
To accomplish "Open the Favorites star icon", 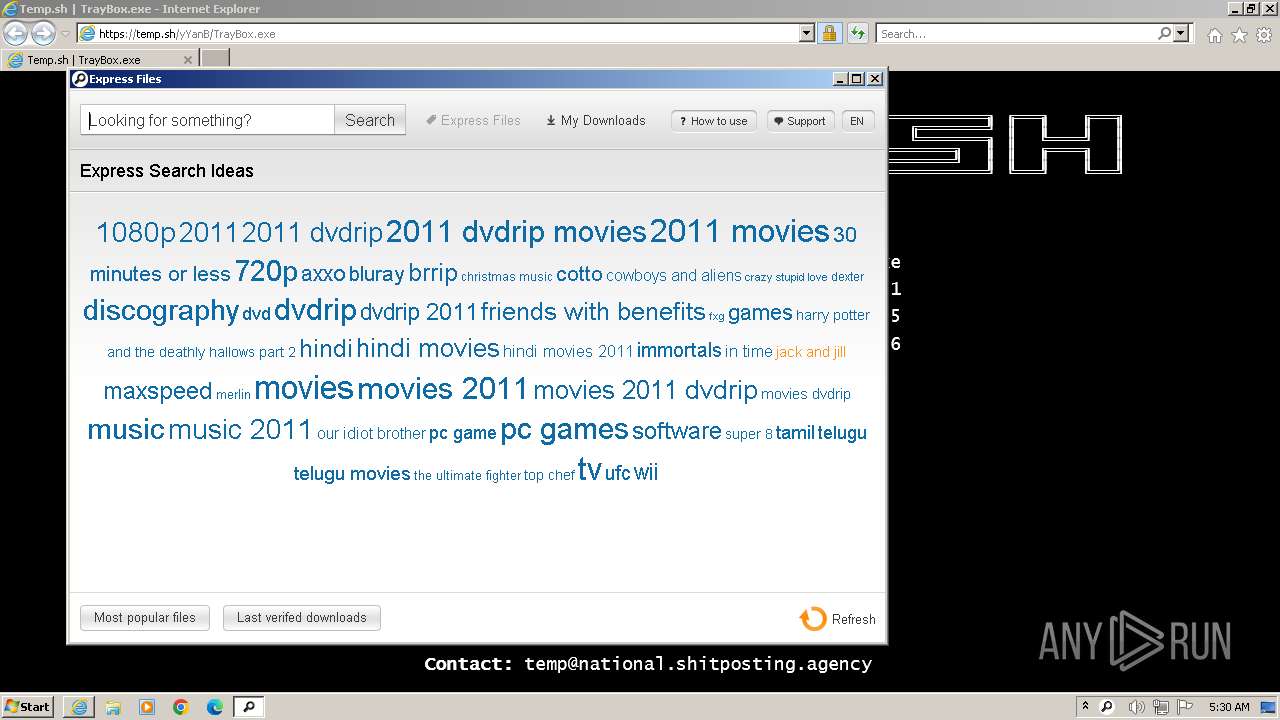I will 1239,34.
